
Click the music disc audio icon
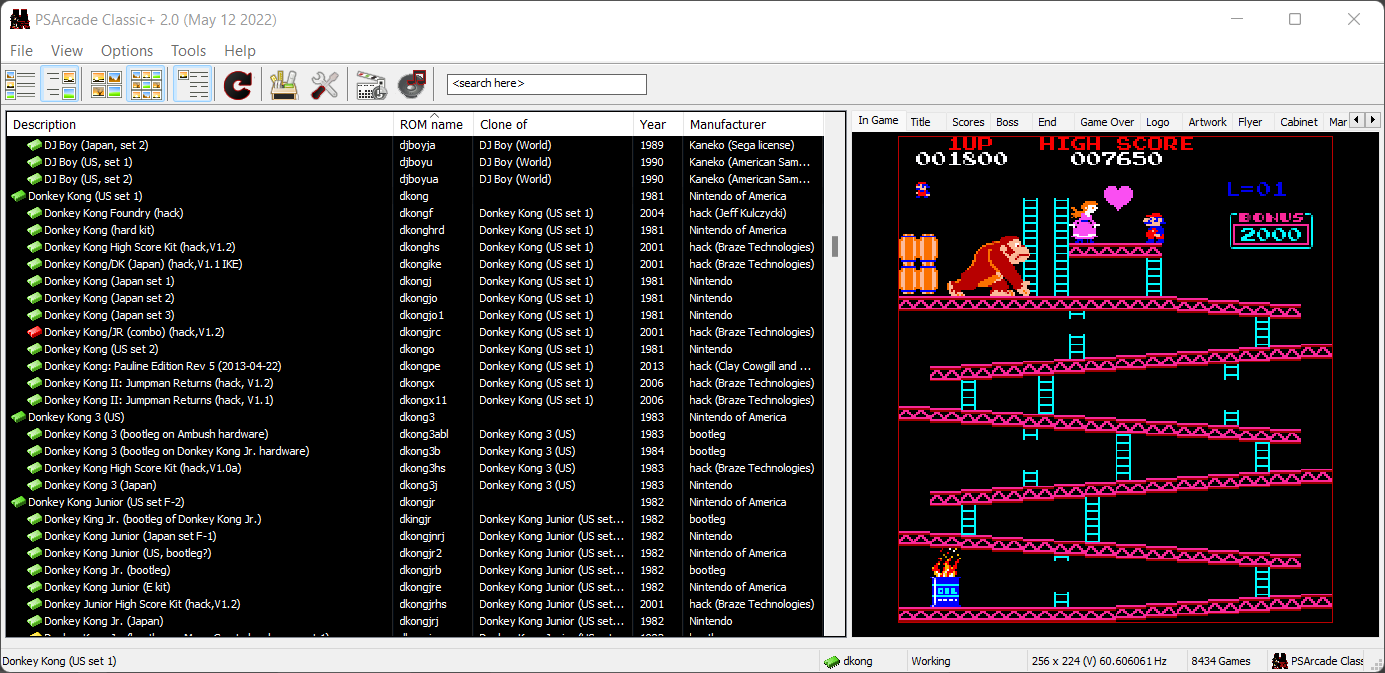click(x=412, y=84)
